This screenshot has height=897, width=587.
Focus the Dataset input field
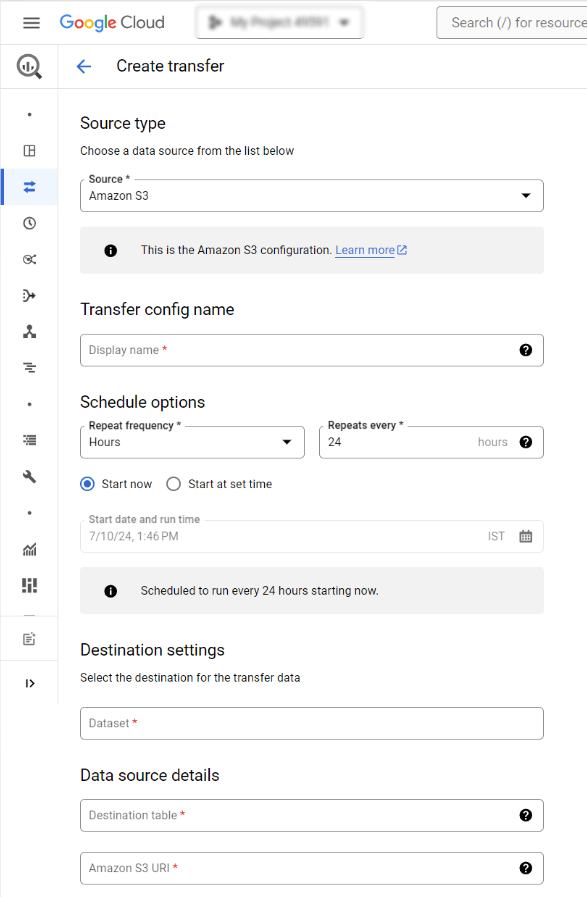click(x=312, y=723)
